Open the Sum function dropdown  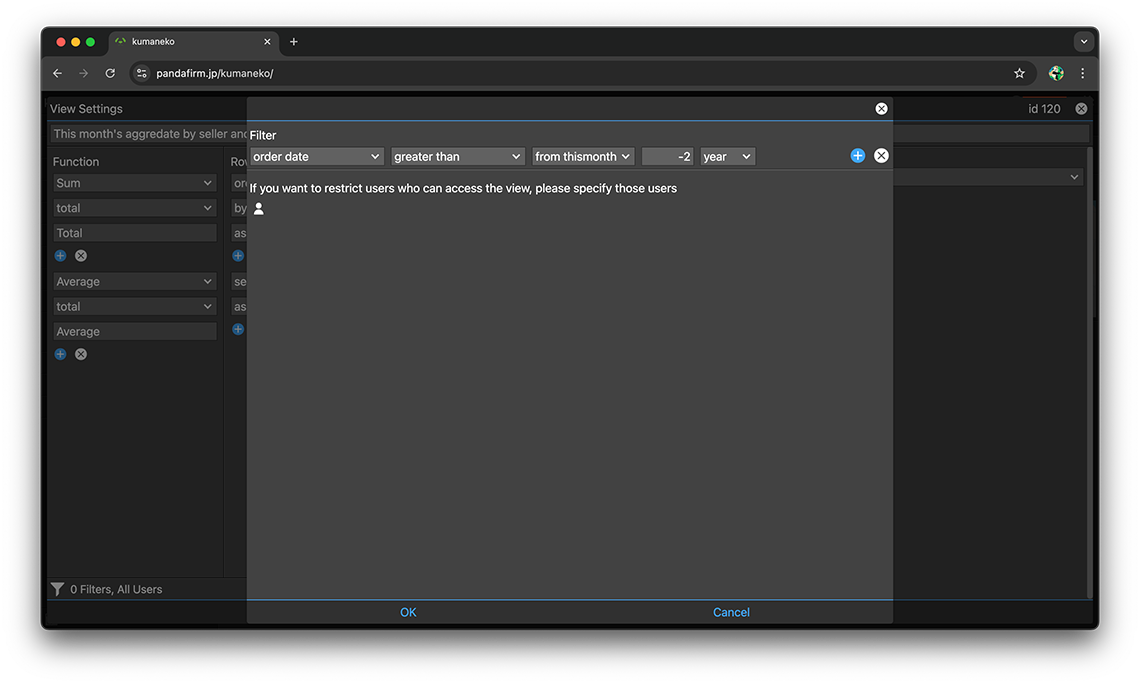click(x=134, y=183)
